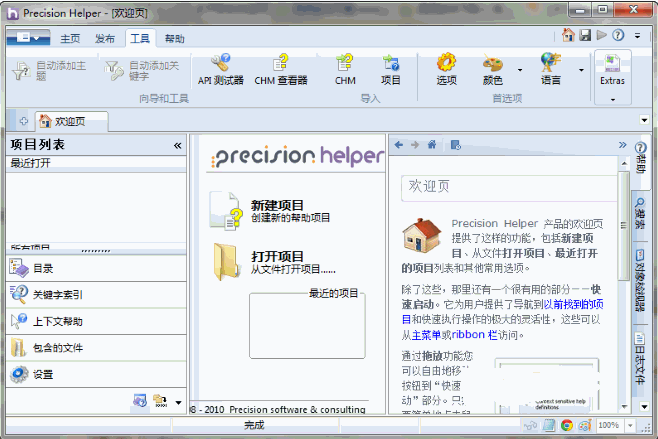Image resolution: width=658 pixels, height=439 pixels.
Task: Open 设置 navigation section
Action: coord(96,374)
